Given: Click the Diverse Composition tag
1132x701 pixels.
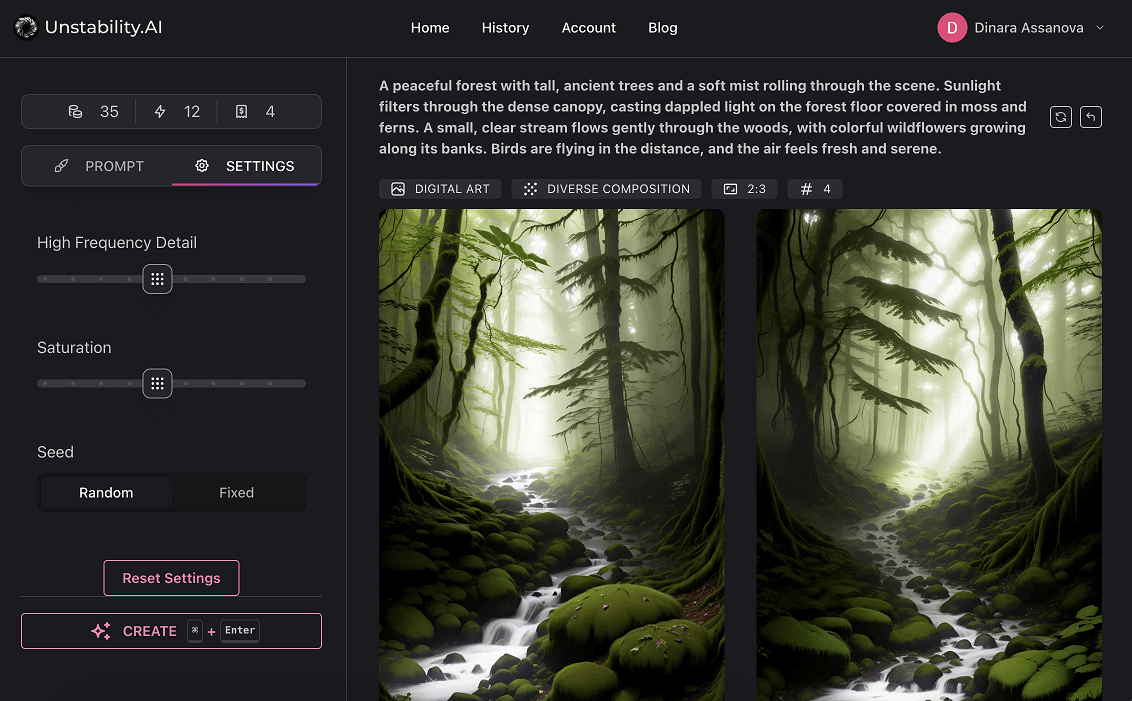Looking at the screenshot, I should click(x=606, y=189).
